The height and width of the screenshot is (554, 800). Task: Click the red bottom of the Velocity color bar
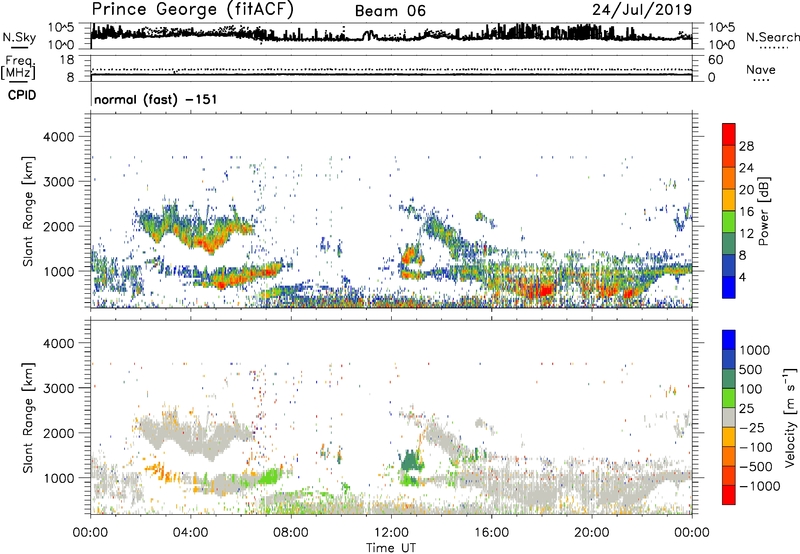tap(729, 495)
